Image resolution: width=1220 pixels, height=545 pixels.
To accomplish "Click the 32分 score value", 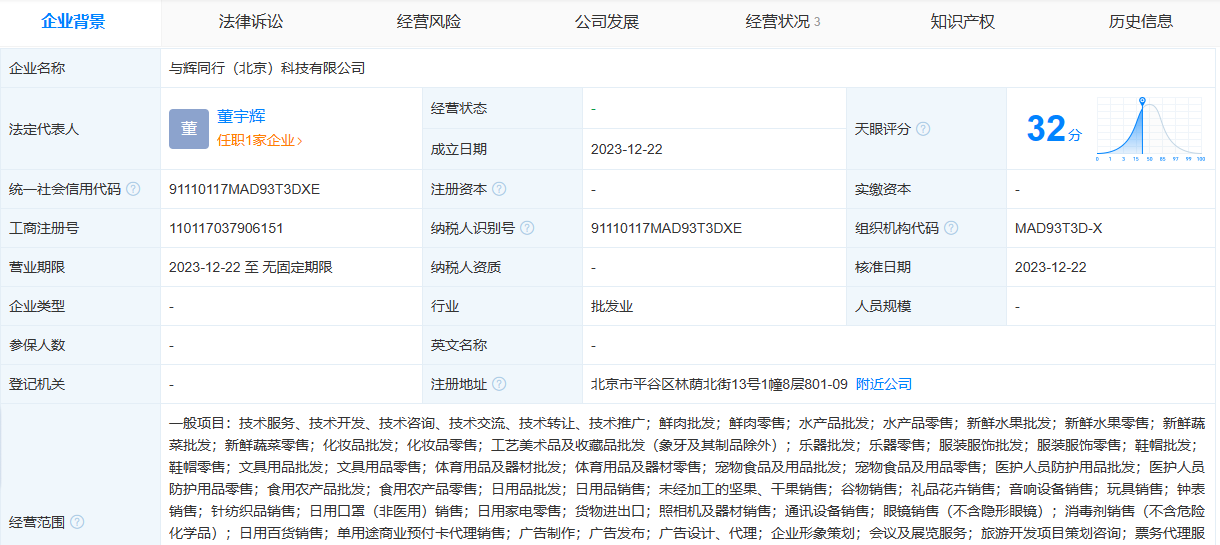I will 1054,129.
